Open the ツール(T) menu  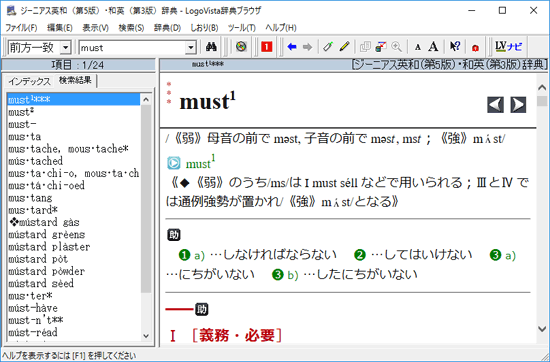[x=241, y=28]
